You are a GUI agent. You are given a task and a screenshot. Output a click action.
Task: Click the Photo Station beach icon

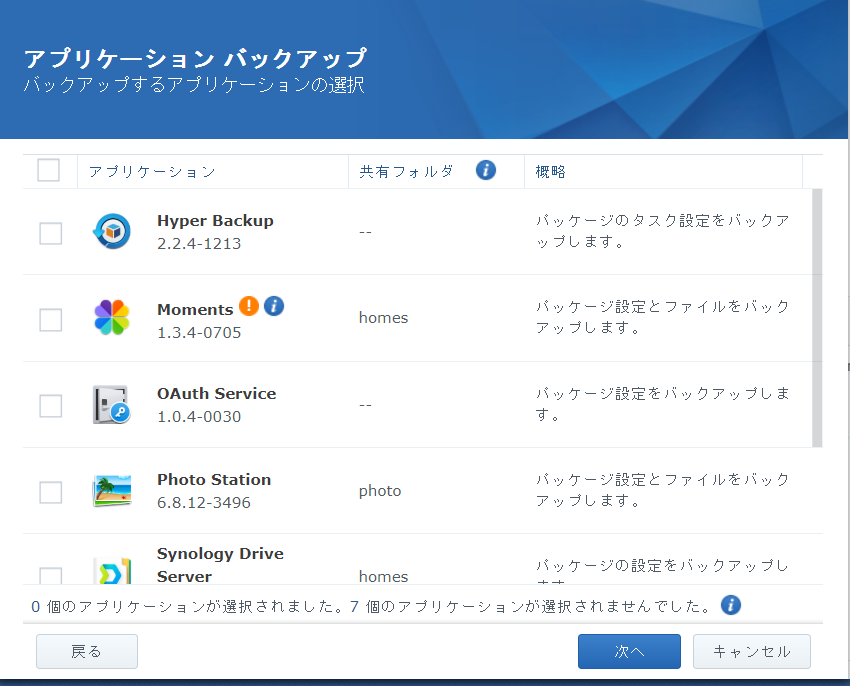pyautogui.click(x=112, y=490)
